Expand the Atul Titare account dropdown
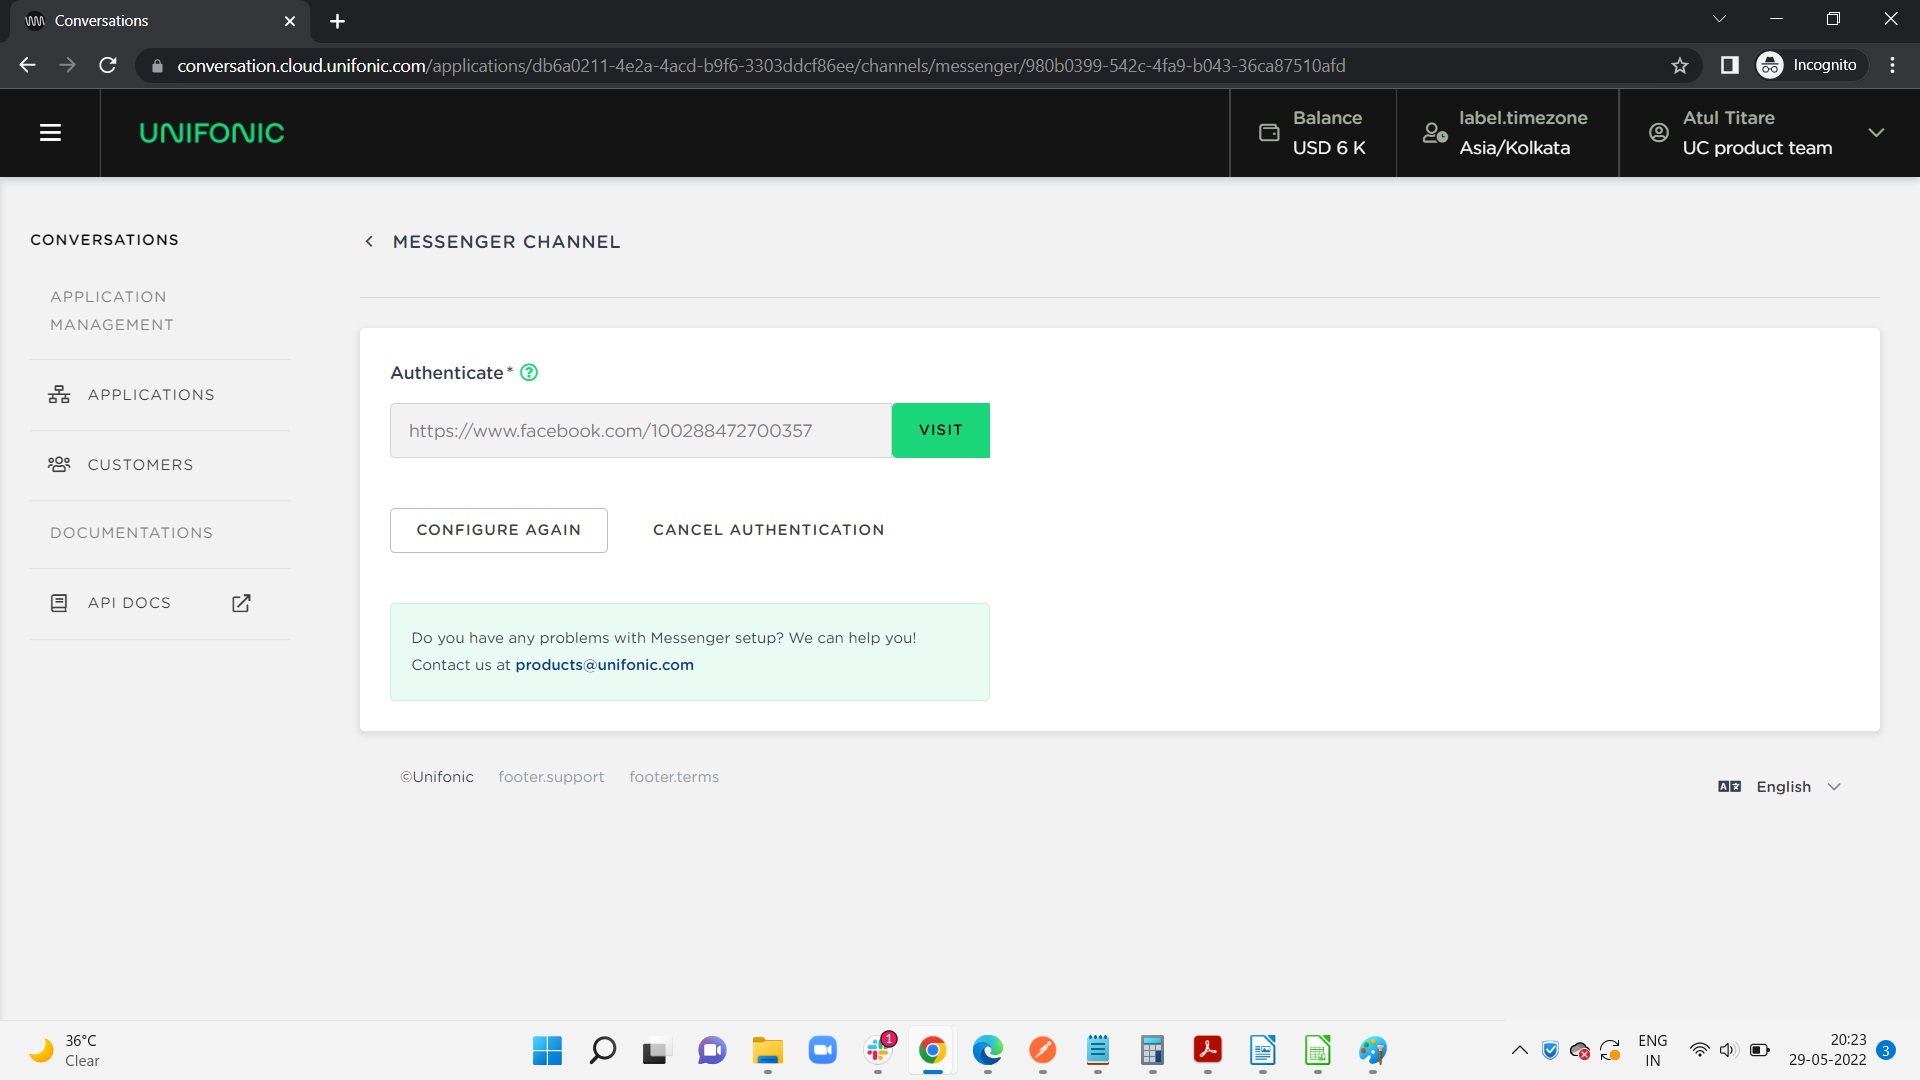1920x1080 pixels. tap(1876, 133)
